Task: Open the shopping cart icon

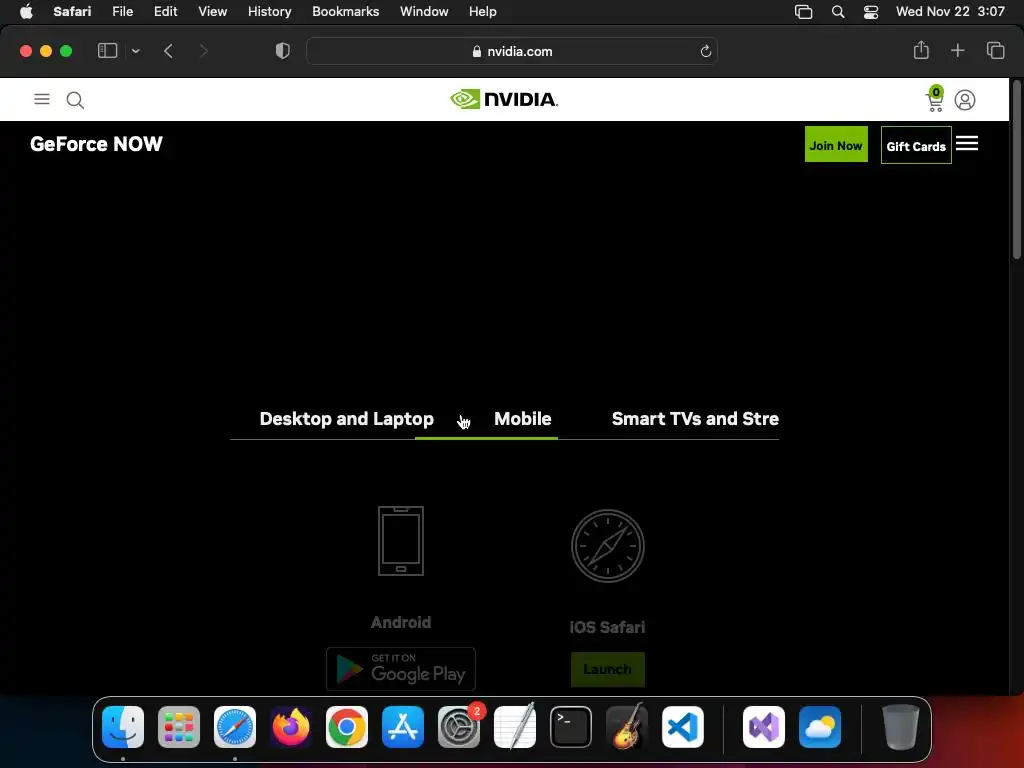Action: coord(935,99)
